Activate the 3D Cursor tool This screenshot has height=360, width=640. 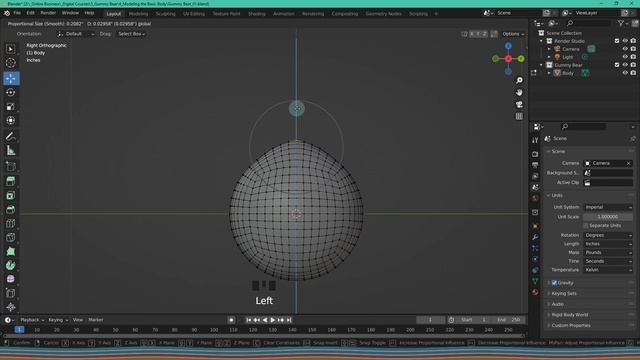coord(11,63)
